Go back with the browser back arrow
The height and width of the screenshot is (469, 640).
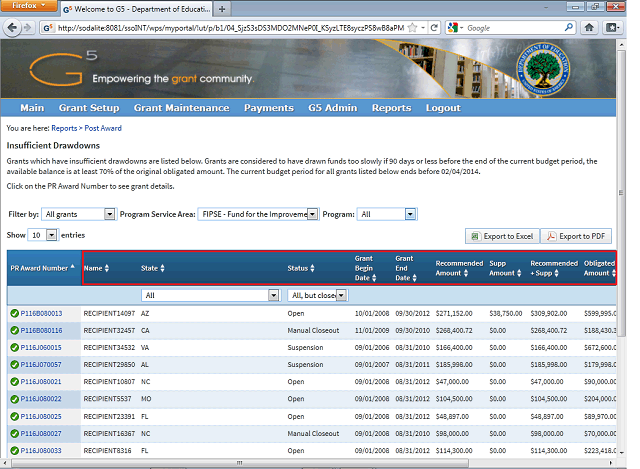(x=12, y=28)
